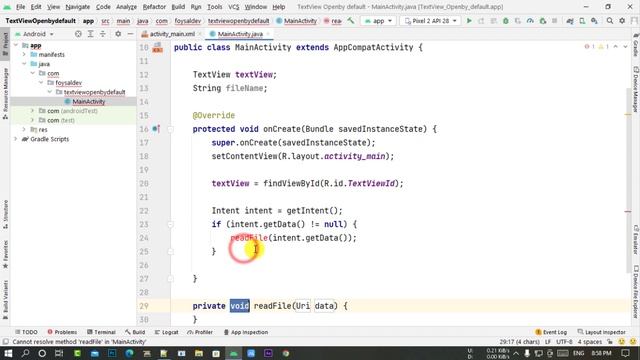
Task: Switch to activity_main.xml tab
Action: 172,34
